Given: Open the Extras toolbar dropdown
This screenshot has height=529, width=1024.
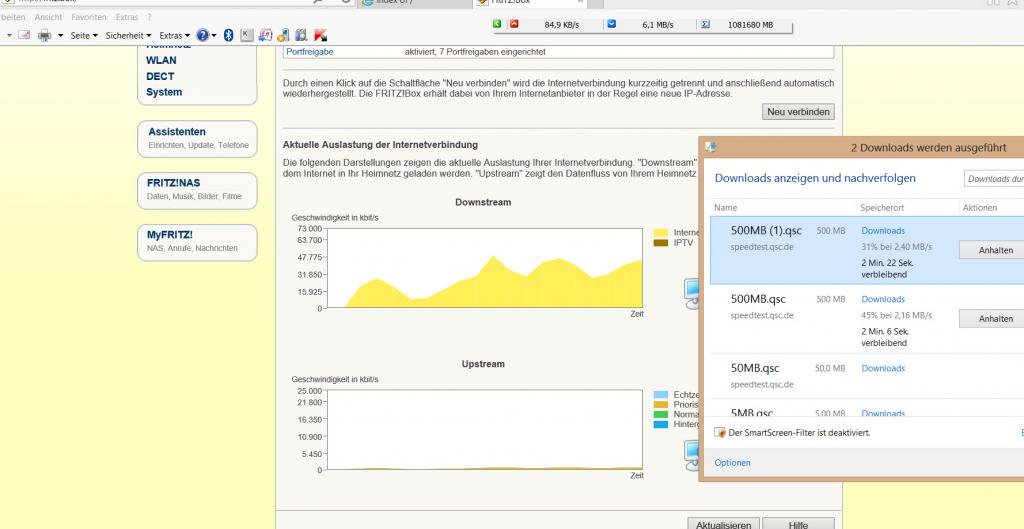Looking at the screenshot, I should pyautogui.click(x=174, y=35).
